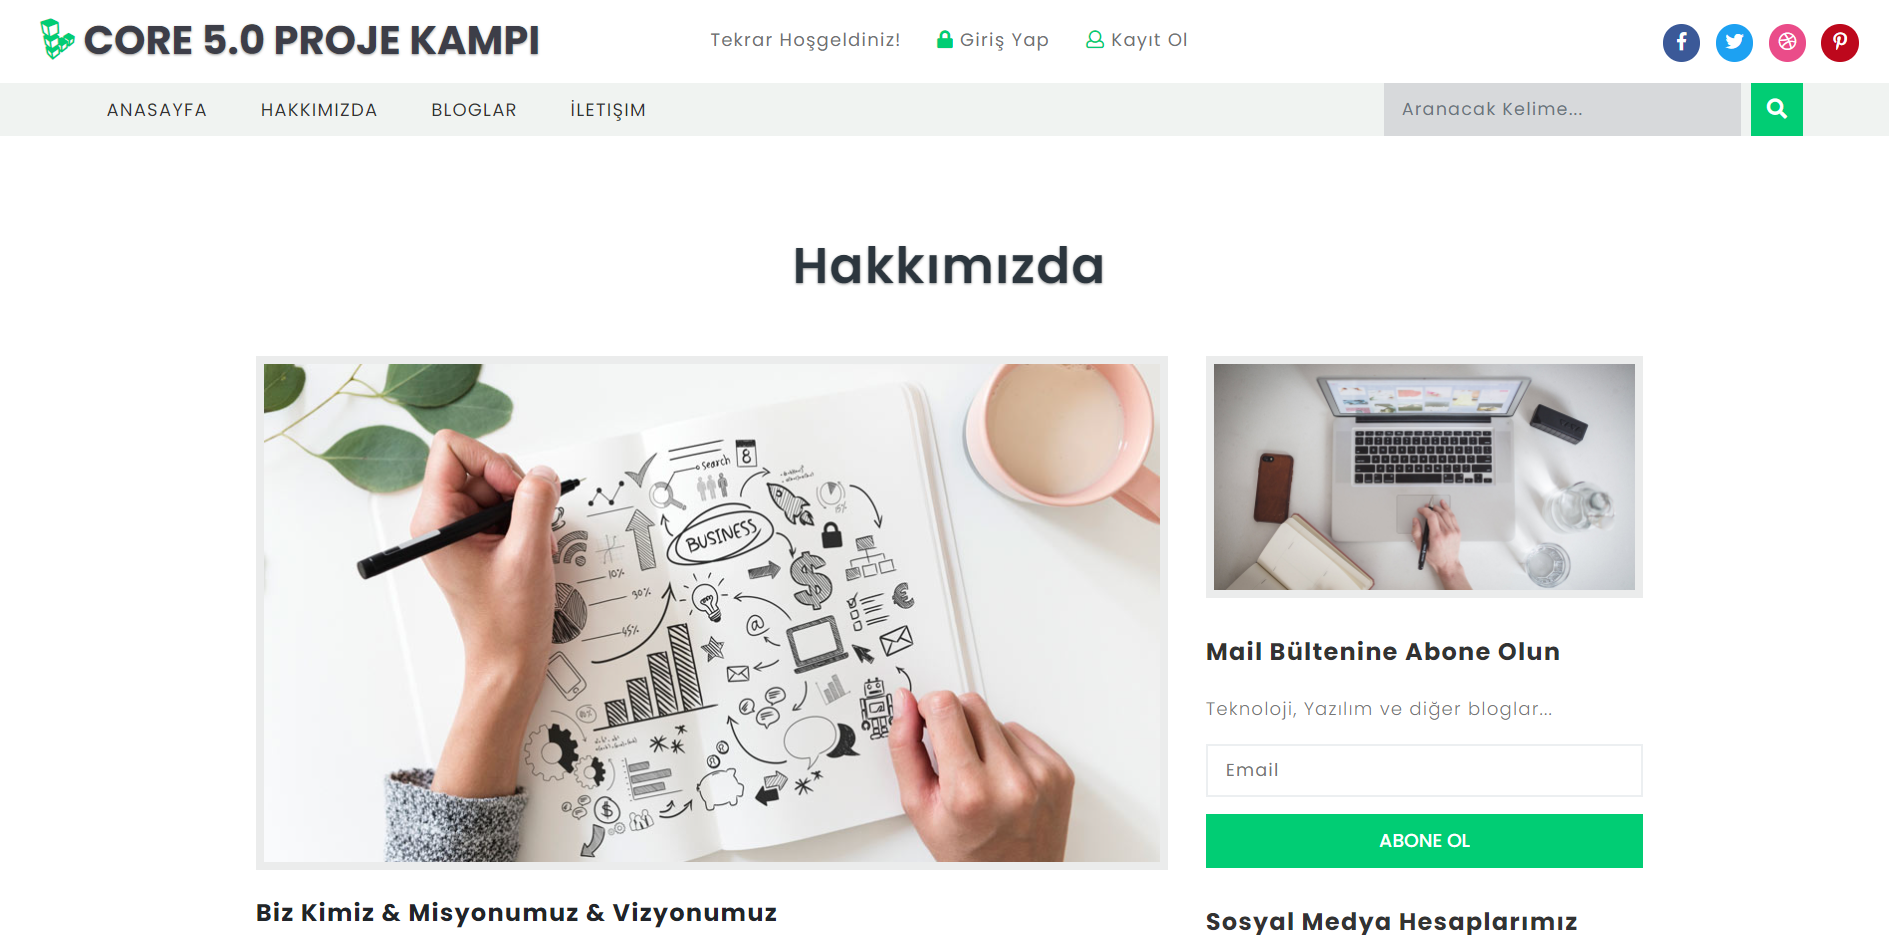Open the İLETİŞİM menu item
1889x935 pixels.
pos(608,110)
